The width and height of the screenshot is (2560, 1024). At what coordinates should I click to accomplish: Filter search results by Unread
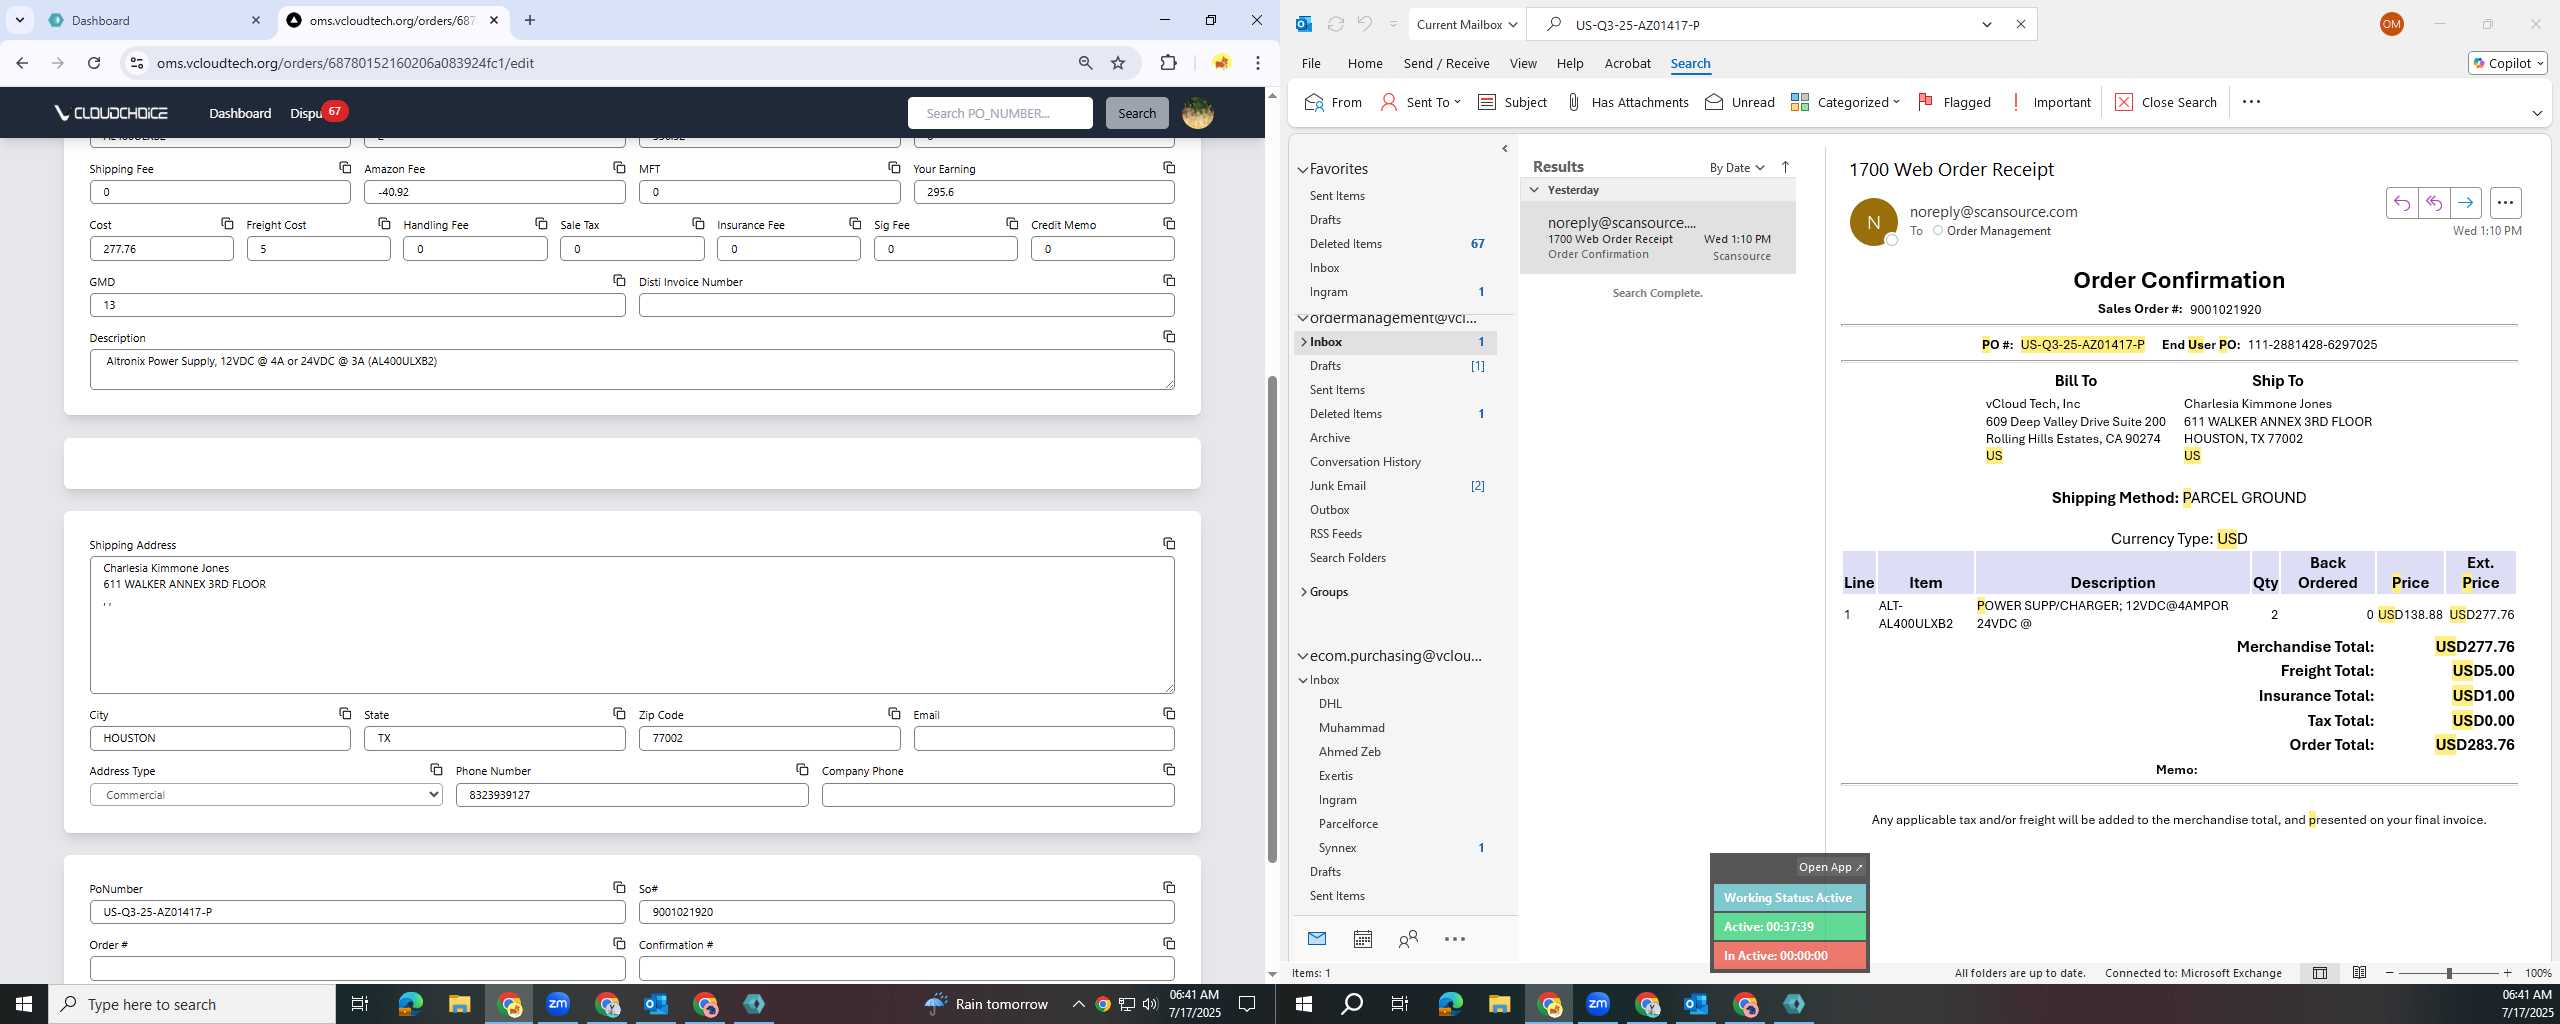click(1740, 102)
